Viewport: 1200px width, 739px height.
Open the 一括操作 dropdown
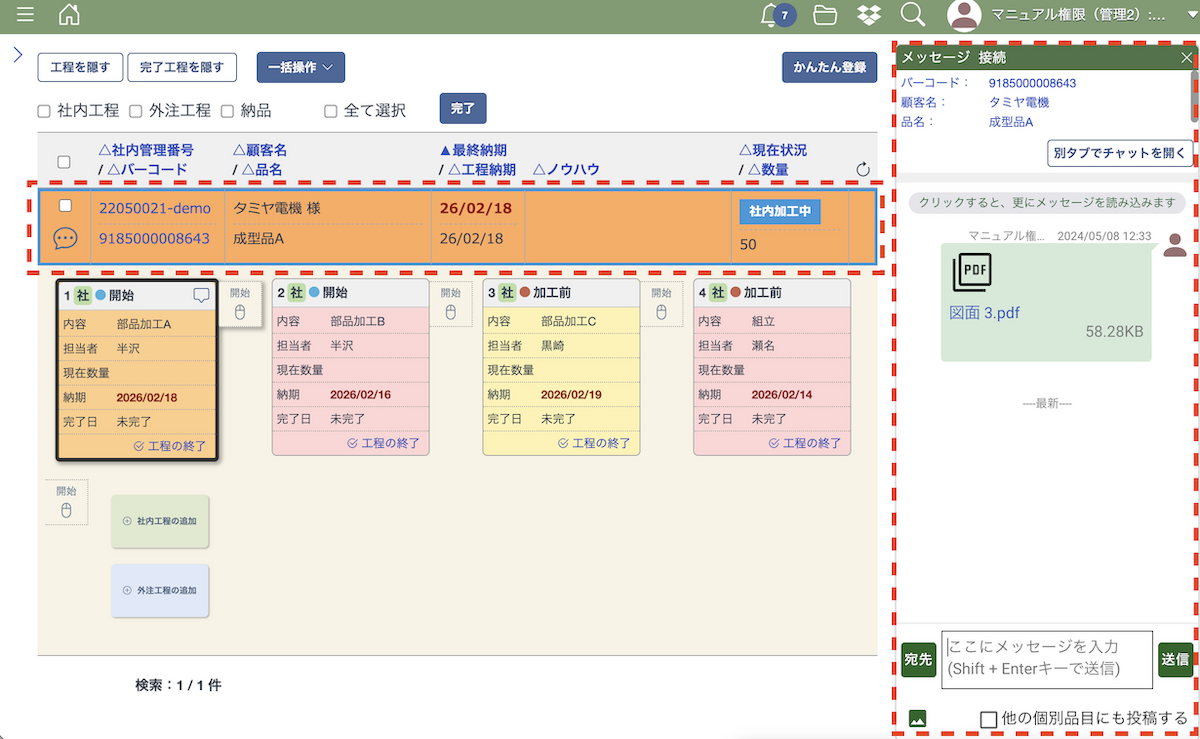pyautogui.click(x=301, y=67)
